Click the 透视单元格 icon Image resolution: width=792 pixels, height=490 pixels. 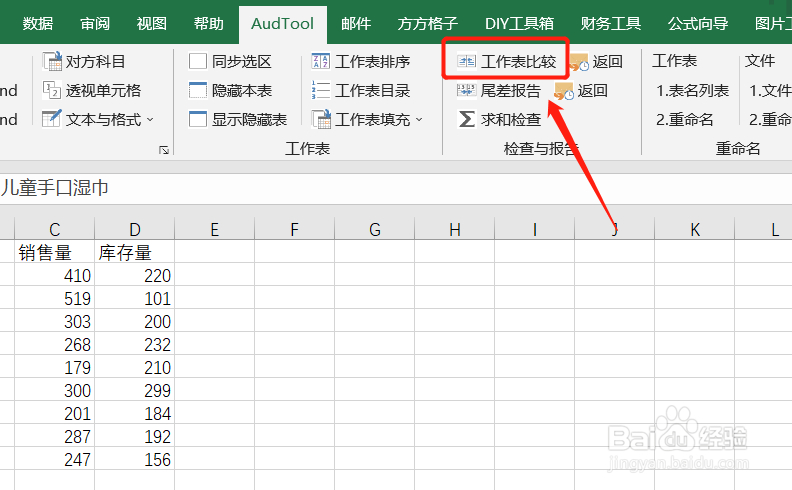coord(52,90)
